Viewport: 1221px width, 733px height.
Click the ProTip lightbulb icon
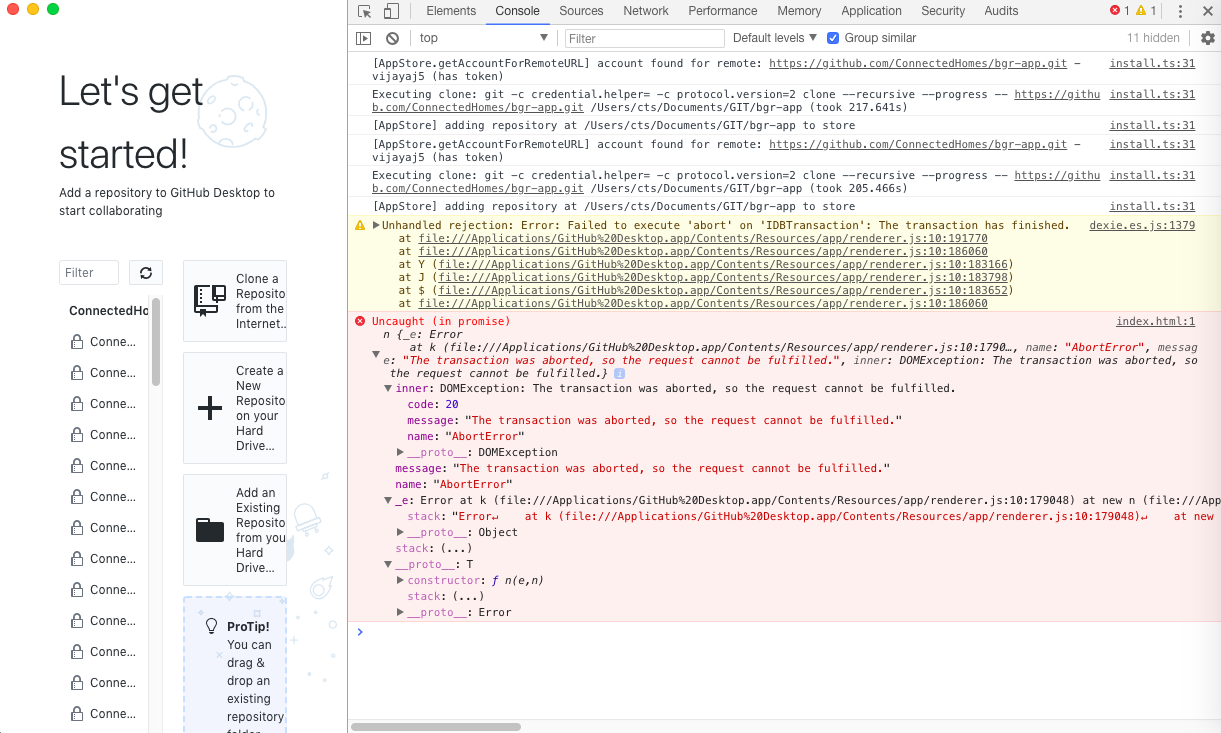pyautogui.click(x=211, y=625)
